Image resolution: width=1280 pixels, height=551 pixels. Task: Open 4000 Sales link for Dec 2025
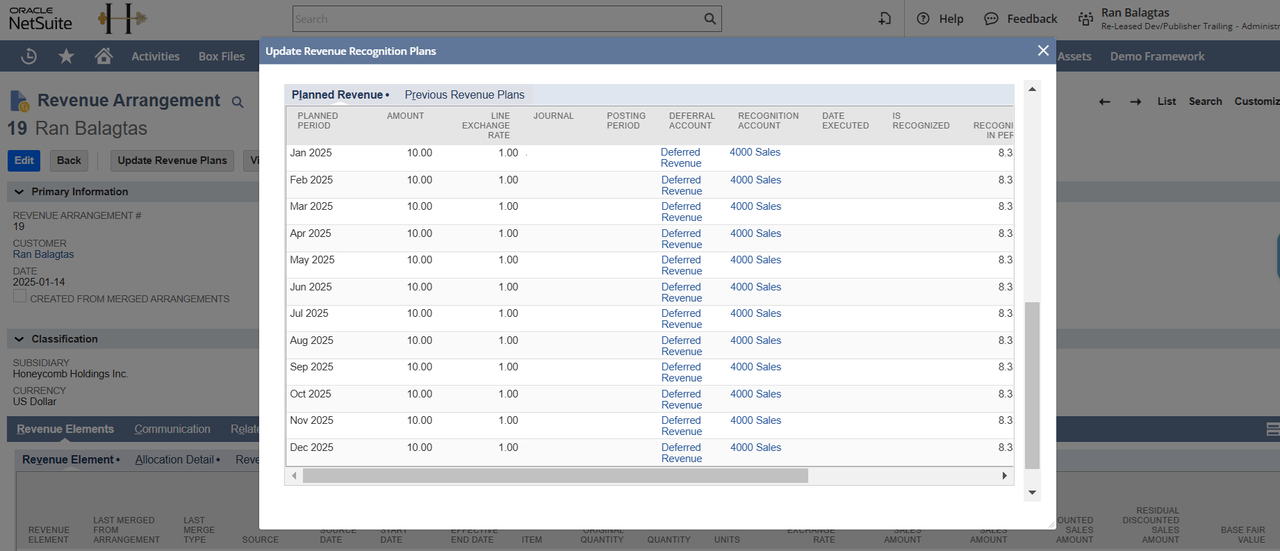pos(755,447)
